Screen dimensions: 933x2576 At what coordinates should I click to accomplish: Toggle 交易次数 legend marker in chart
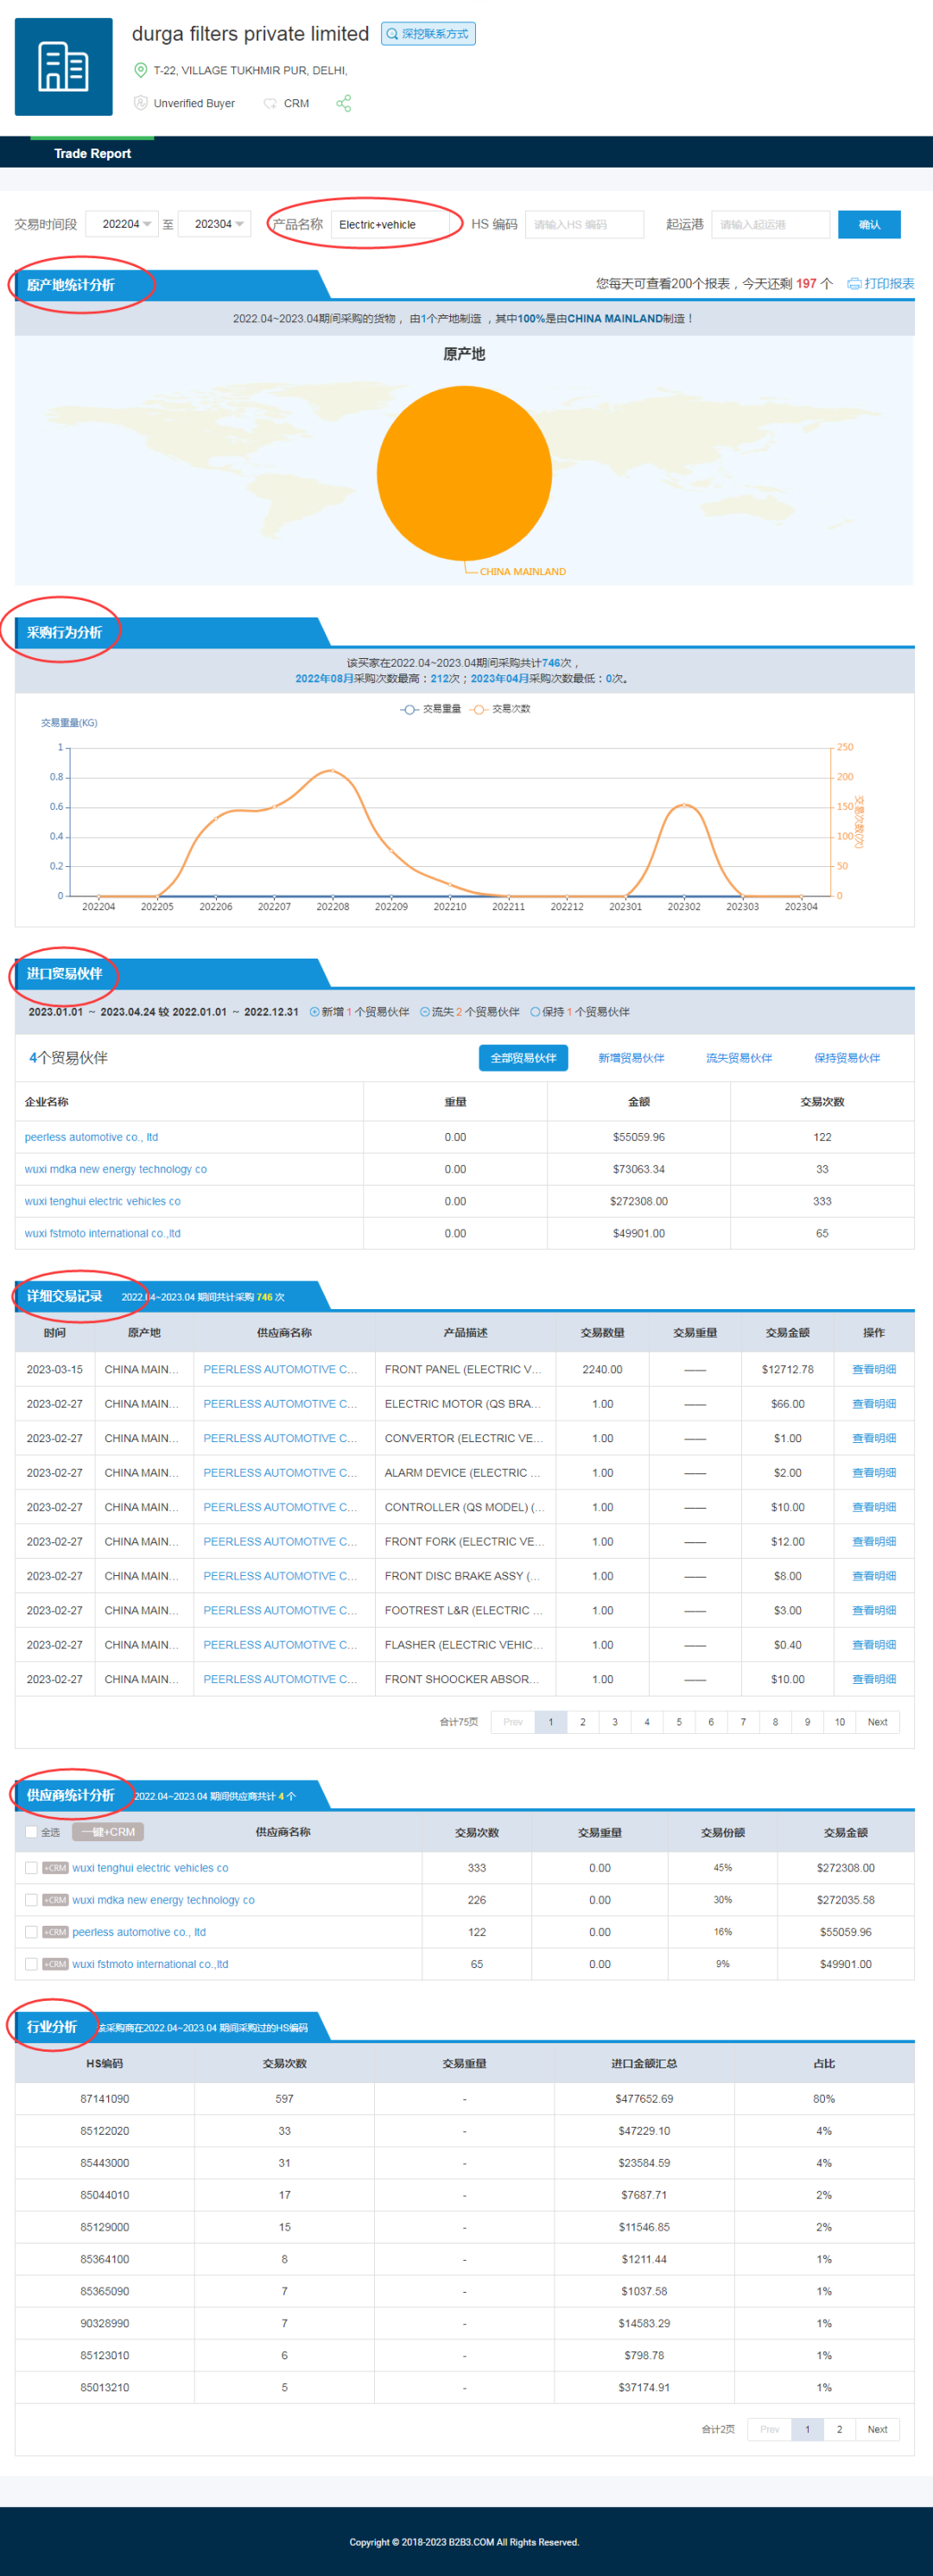click(479, 709)
